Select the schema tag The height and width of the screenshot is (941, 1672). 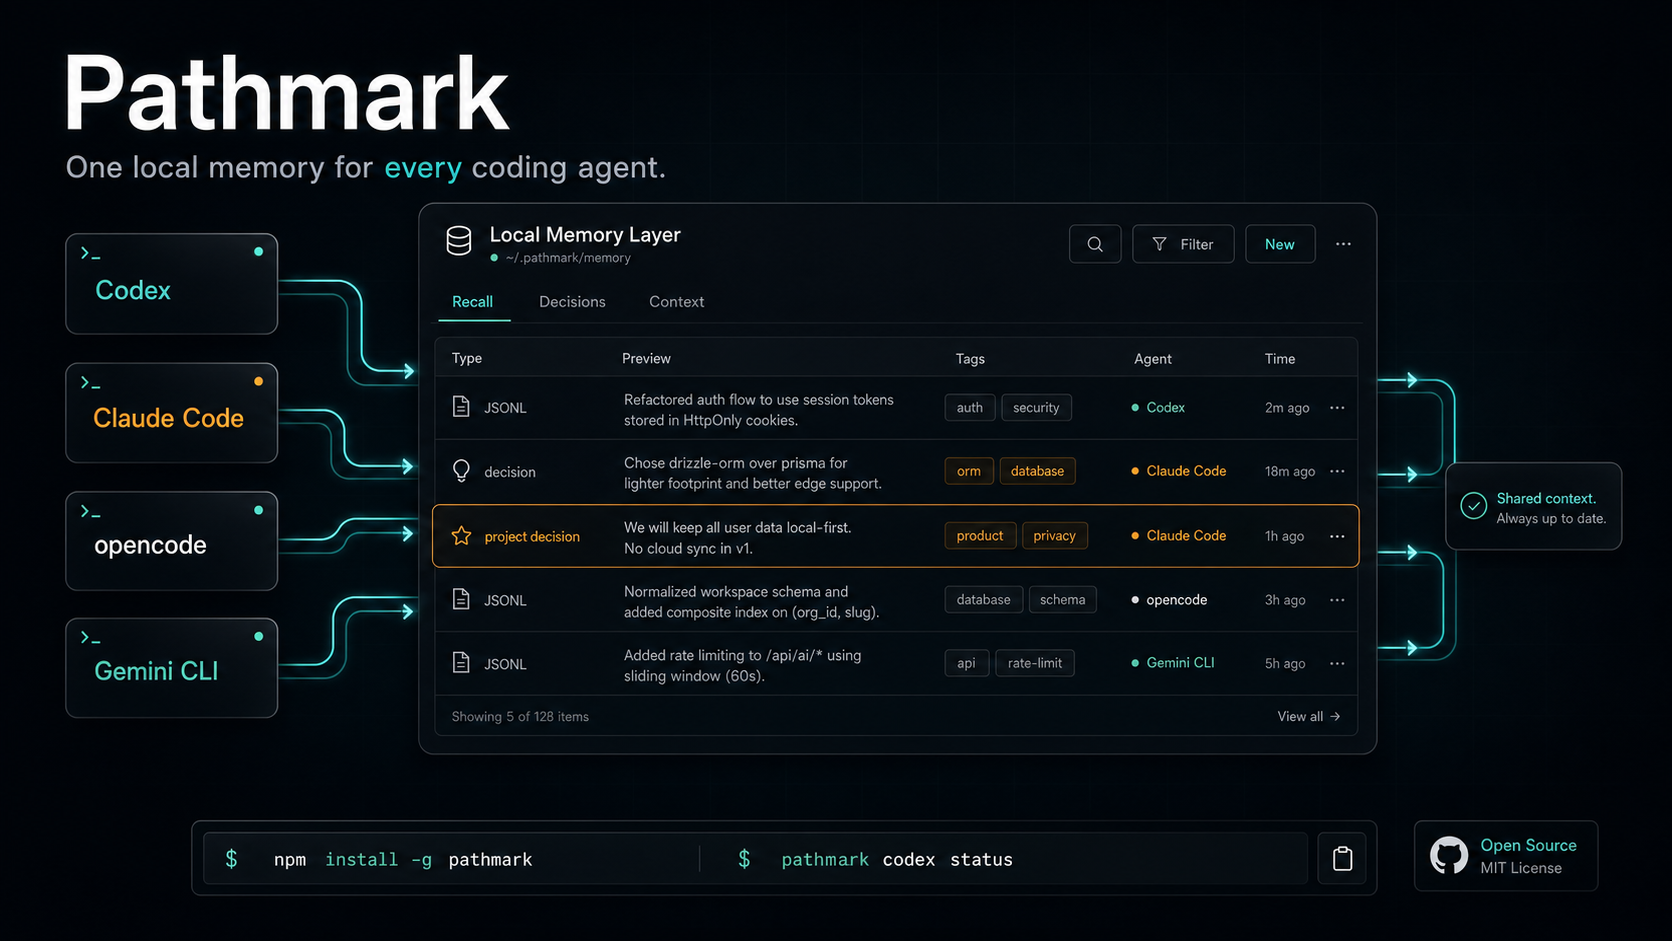(1062, 600)
